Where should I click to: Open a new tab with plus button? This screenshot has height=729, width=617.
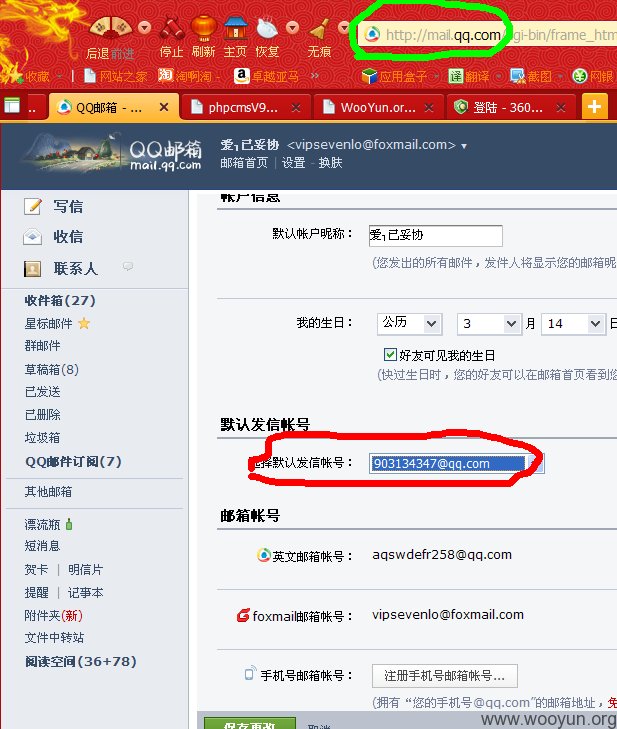[594, 107]
